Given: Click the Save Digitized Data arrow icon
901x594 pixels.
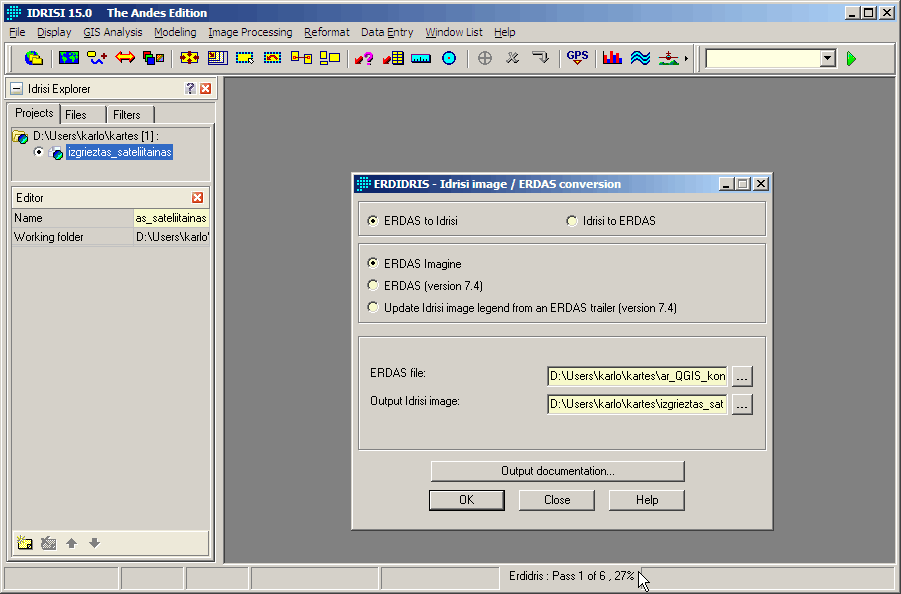Looking at the screenshot, I should (540, 58).
